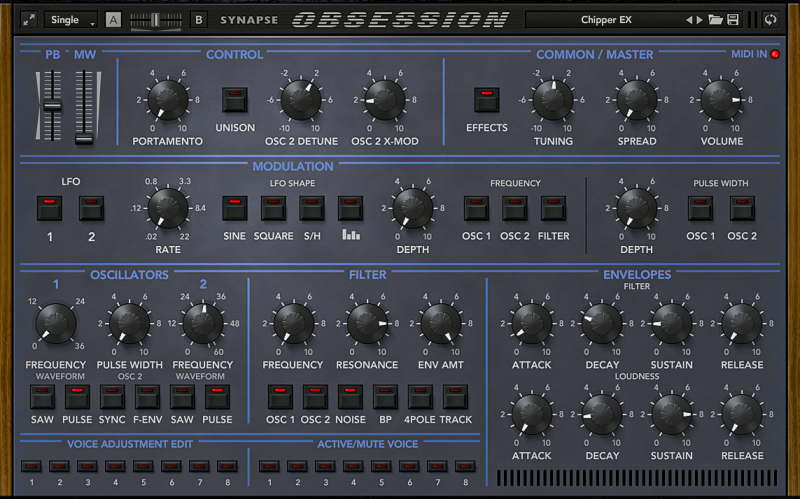Image resolution: width=800 pixels, height=499 pixels.
Task: Click the pitch bend PB slider
Action: (x=52, y=106)
